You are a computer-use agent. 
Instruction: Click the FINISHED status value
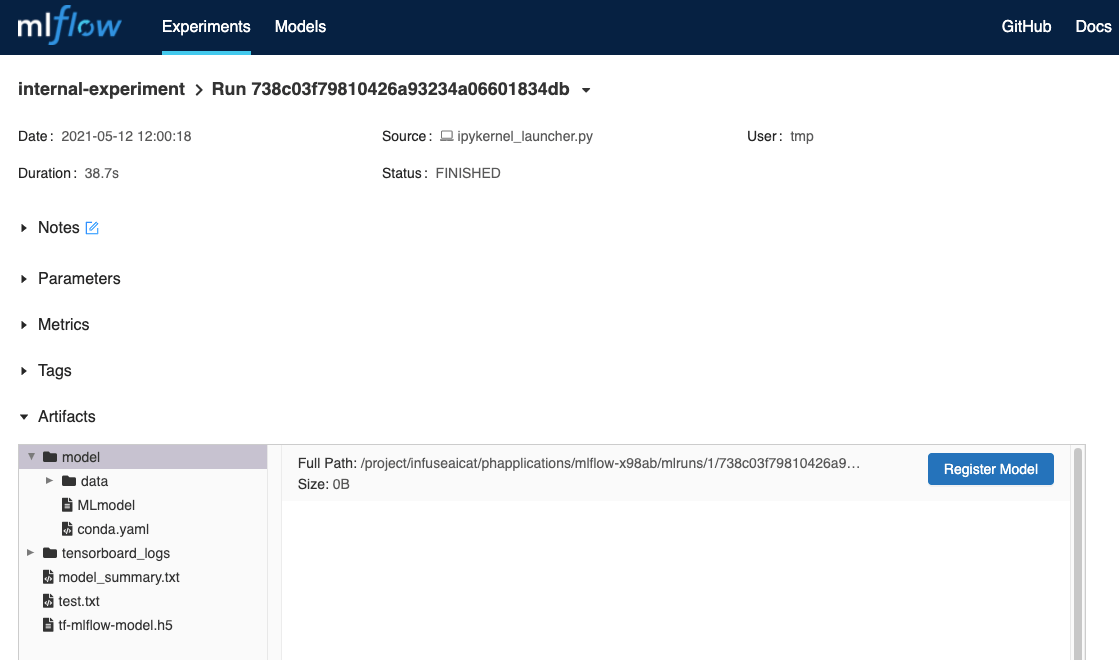click(468, 173)
